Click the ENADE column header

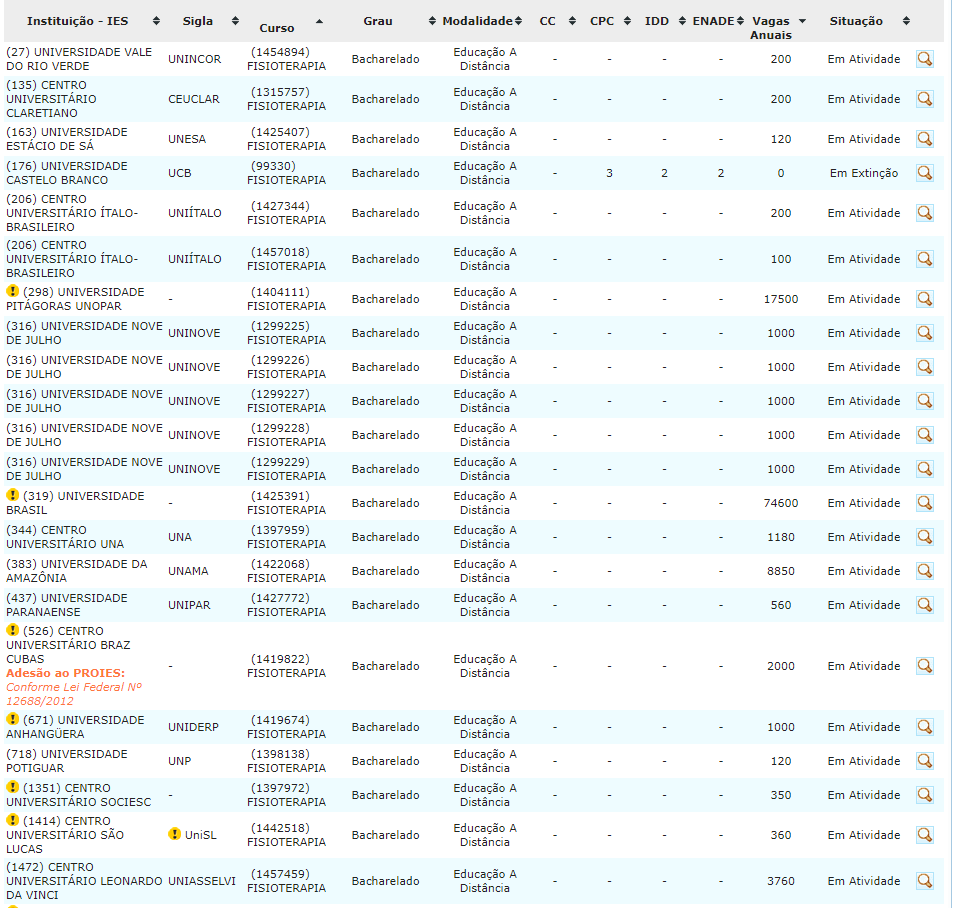pos(713,21)
